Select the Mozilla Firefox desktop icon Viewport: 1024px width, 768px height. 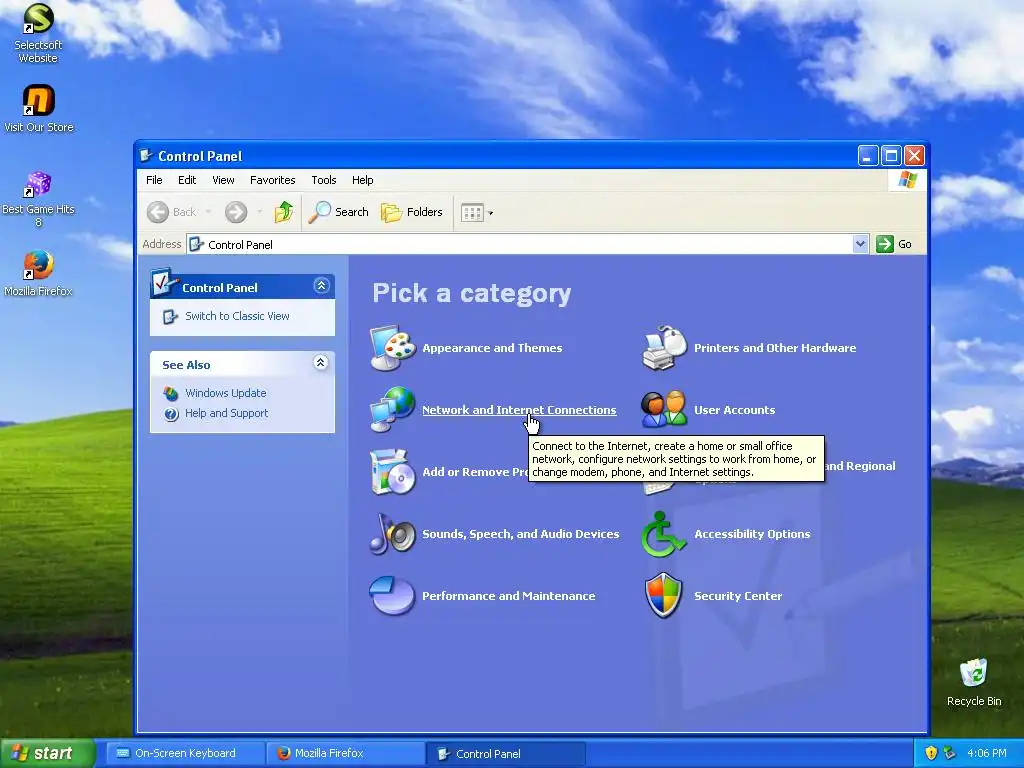pyautogui.click(x=38, y=273)
